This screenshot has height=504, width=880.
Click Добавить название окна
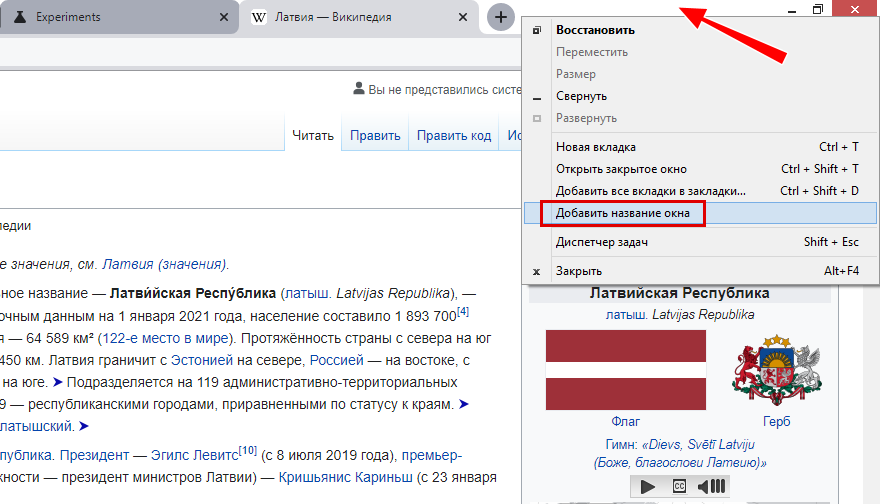pyautogui.click(x=700, y=213)
